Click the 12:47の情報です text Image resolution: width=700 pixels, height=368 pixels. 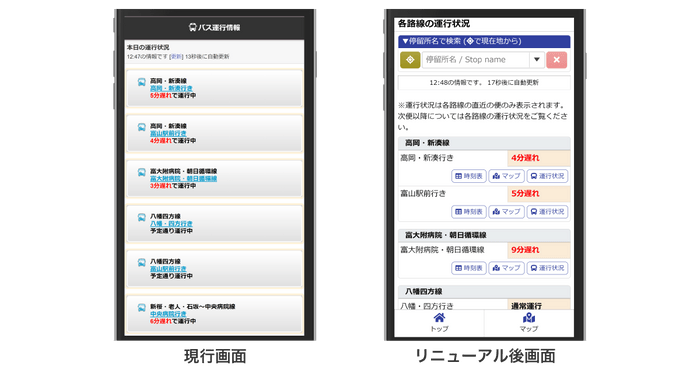[x=147, y=57]
